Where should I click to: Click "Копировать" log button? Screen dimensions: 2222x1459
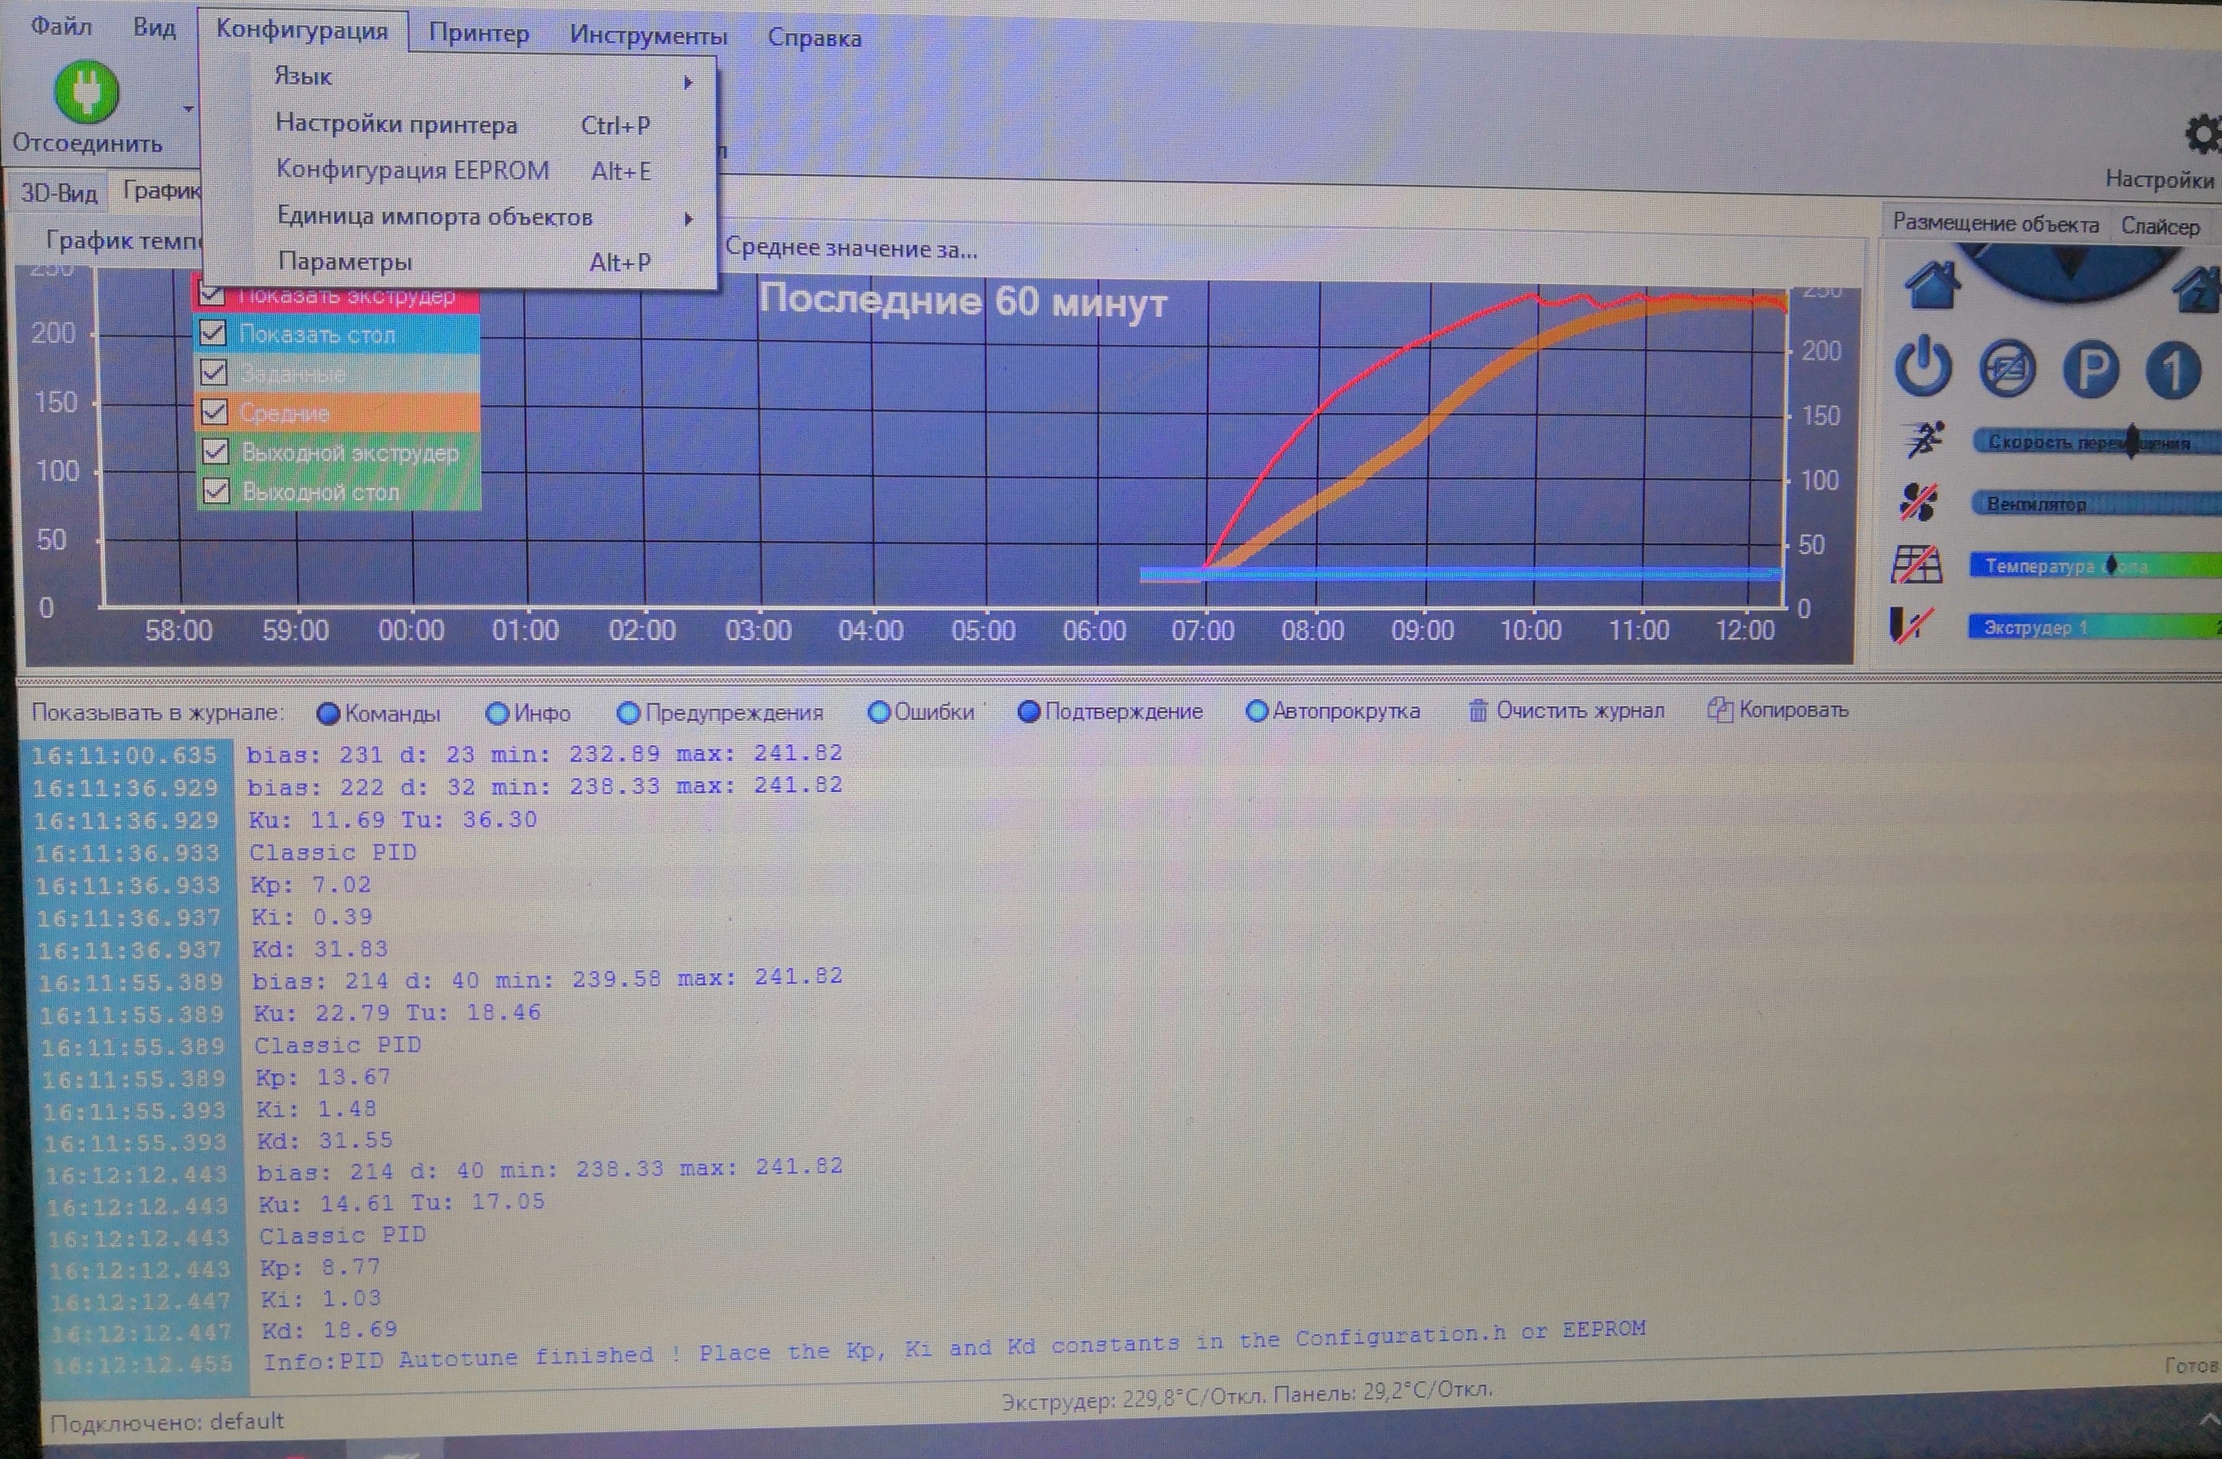(1778, 710)
